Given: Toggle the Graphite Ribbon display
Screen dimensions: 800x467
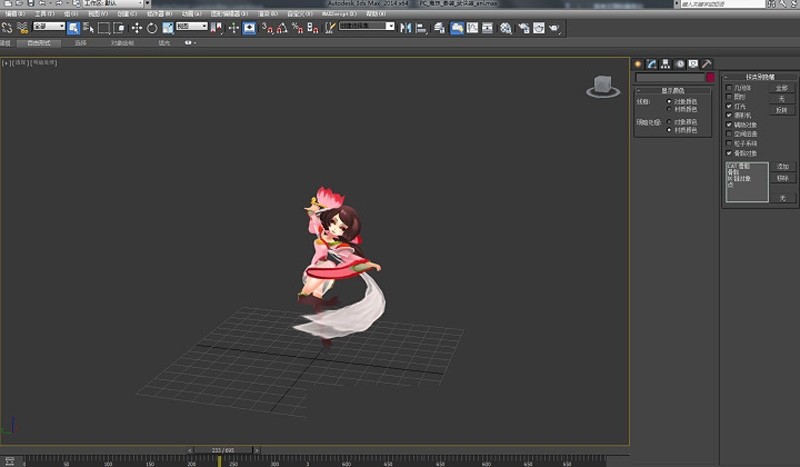Looking at the screenshot, I should [x=457, y=28].
